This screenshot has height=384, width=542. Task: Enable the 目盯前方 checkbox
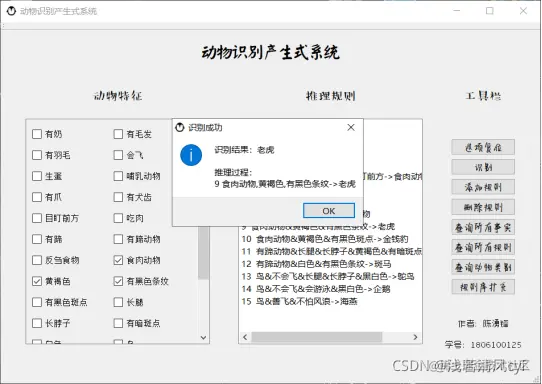[37, 218]
